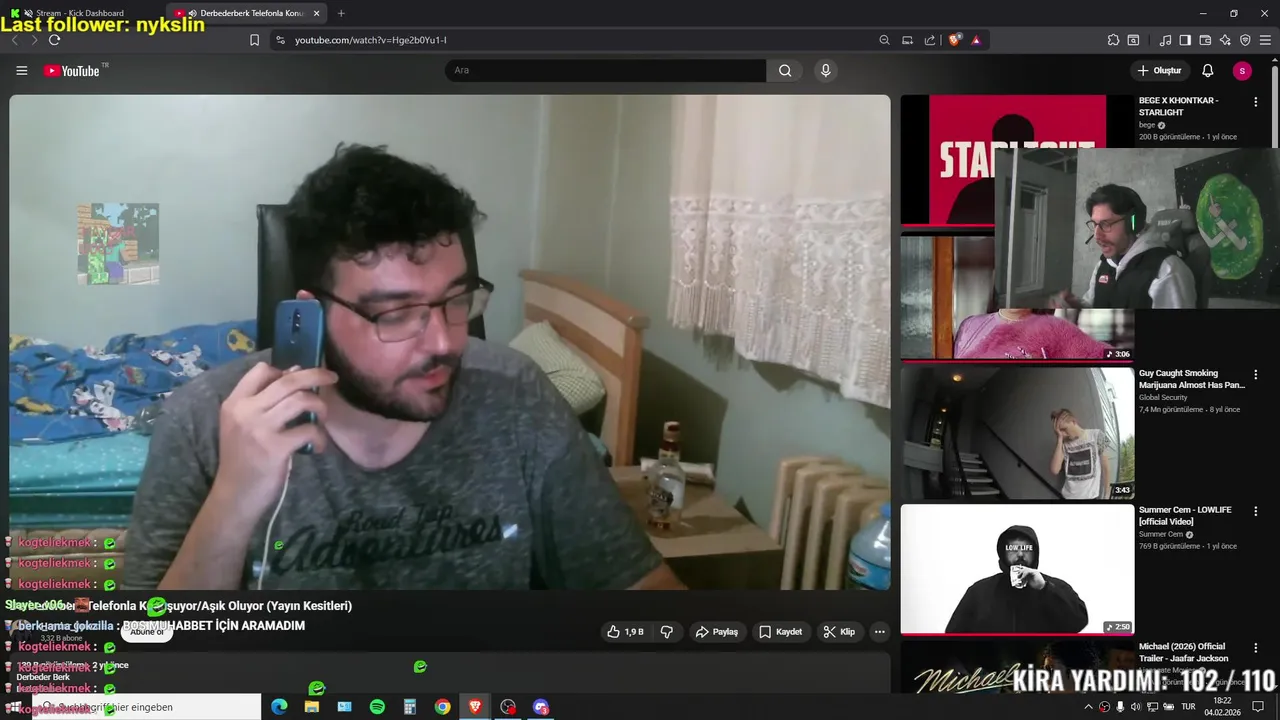
Task: Open Summer Cem - LOWLIFE video title
Action: [1185, 516]
